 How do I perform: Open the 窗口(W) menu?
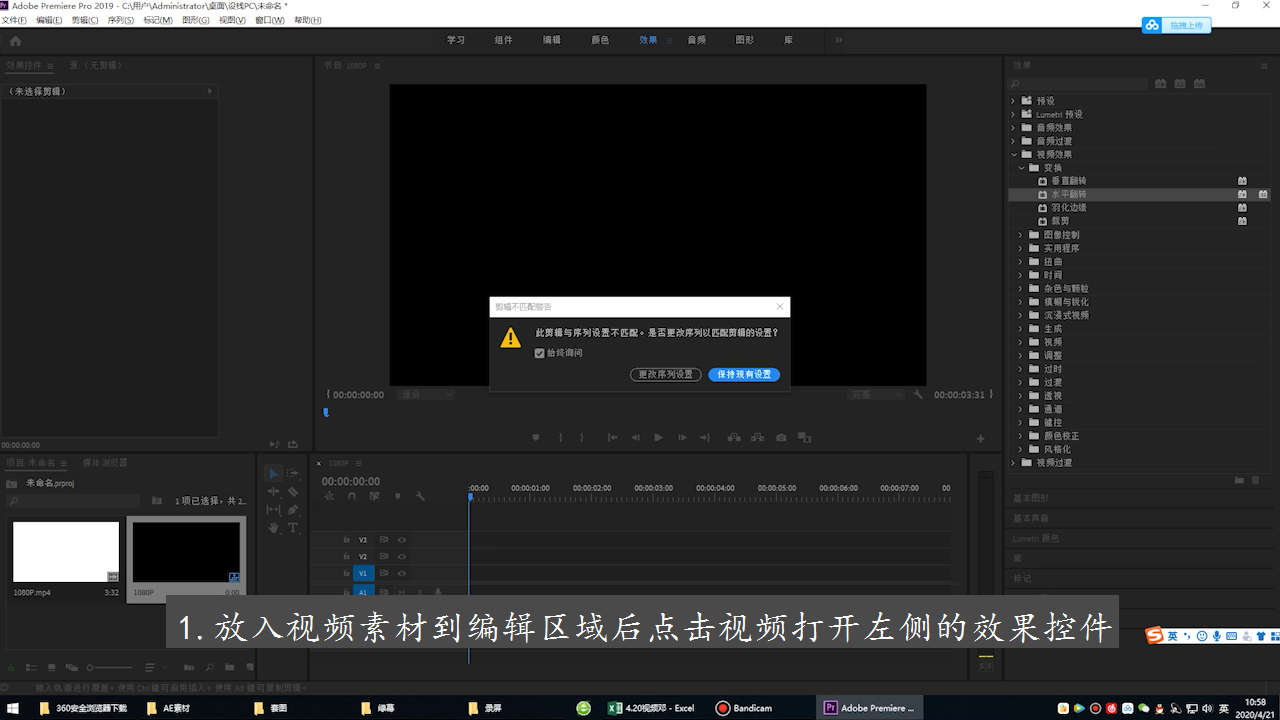point(270,20)
